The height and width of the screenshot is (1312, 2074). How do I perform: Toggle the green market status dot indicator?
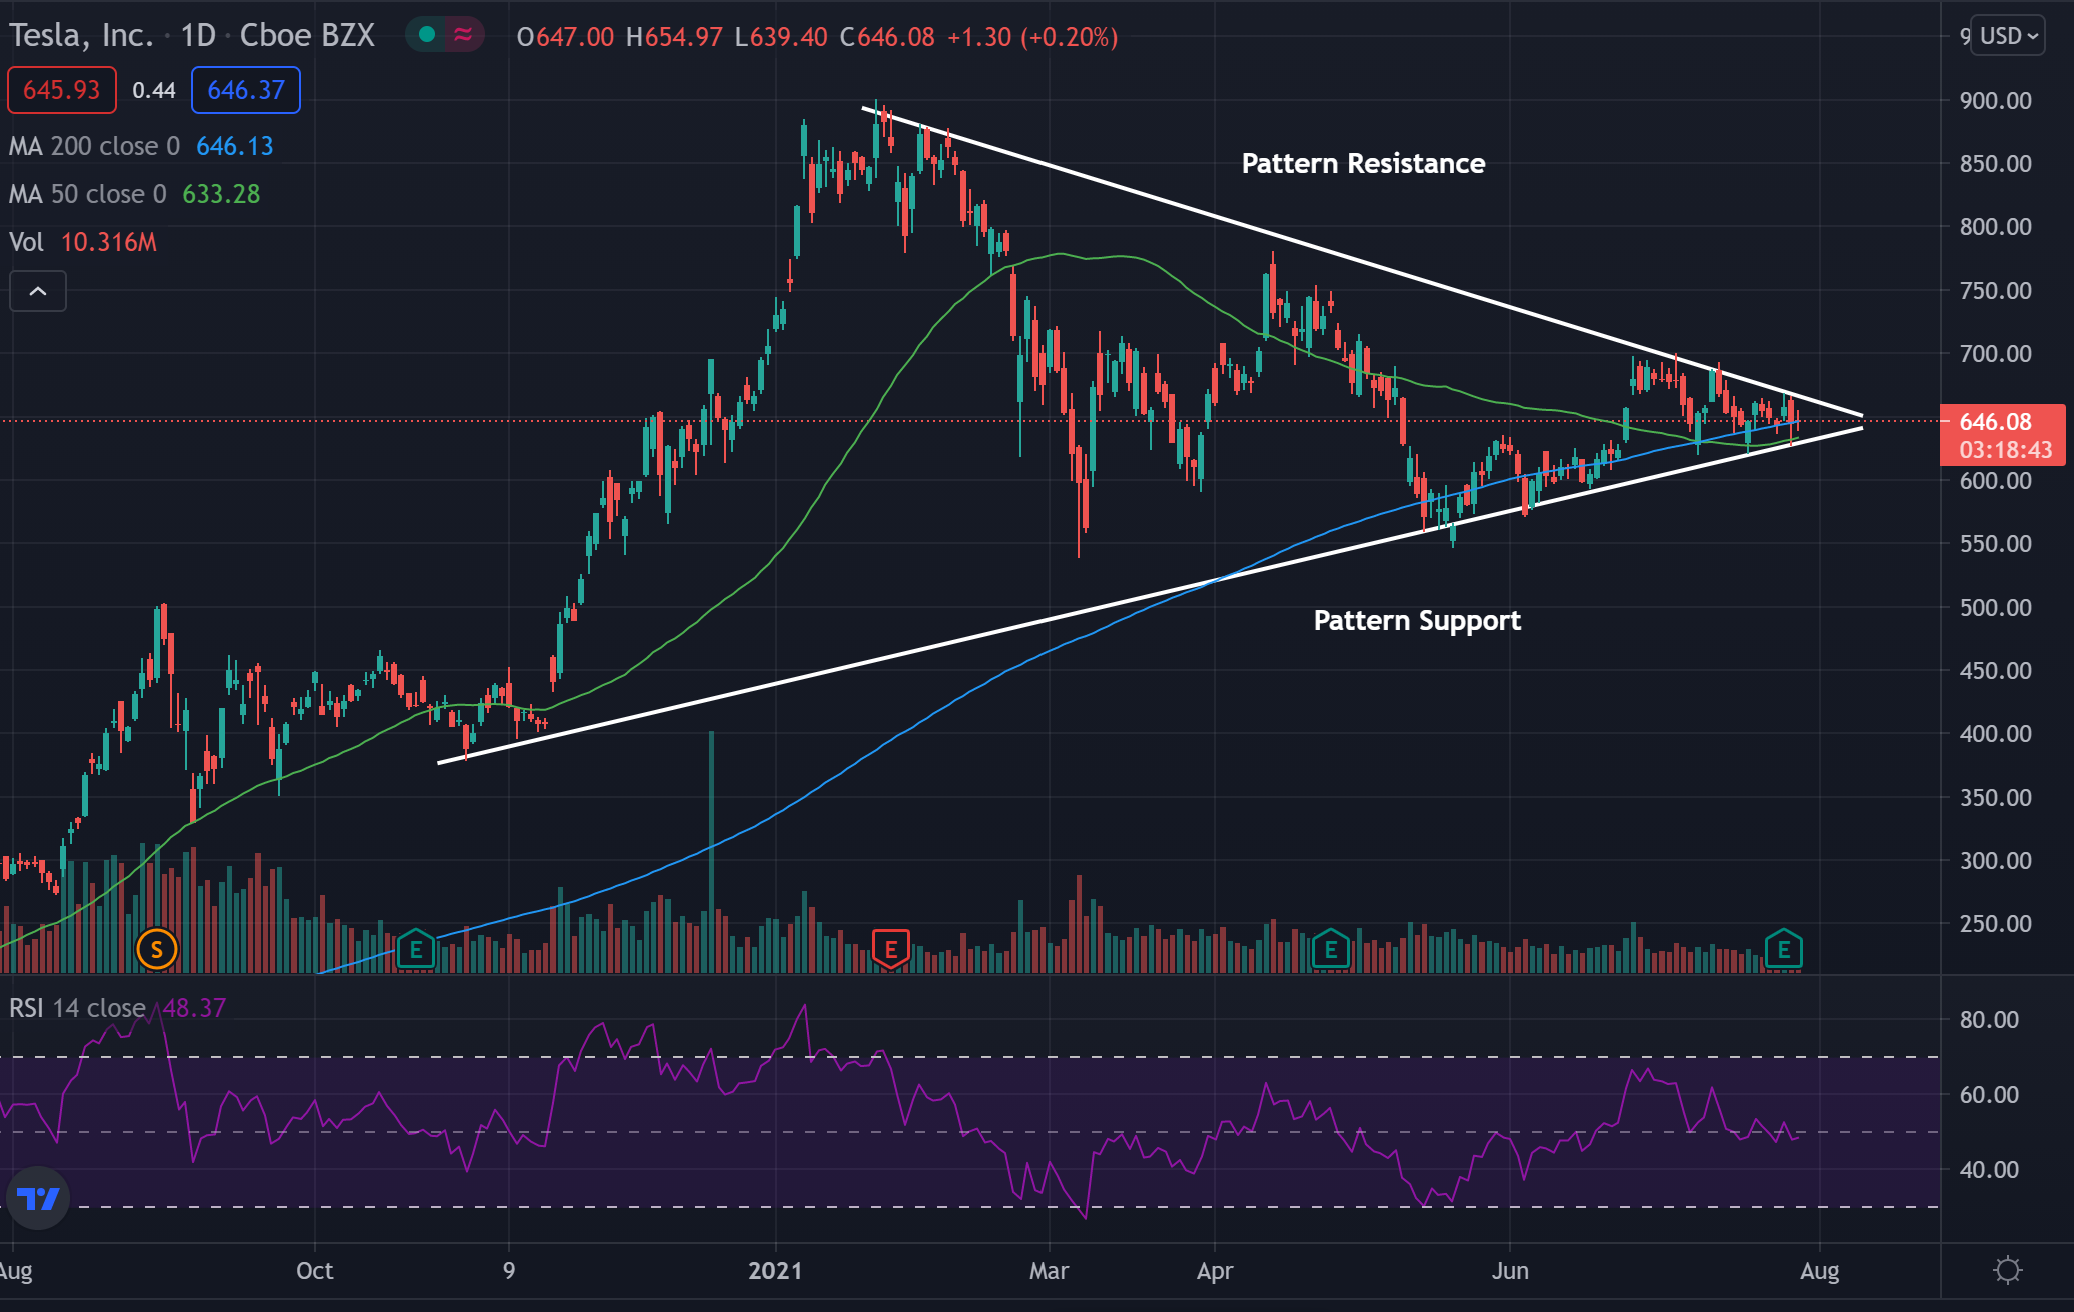pyautogui.click(x=427, y=35)
